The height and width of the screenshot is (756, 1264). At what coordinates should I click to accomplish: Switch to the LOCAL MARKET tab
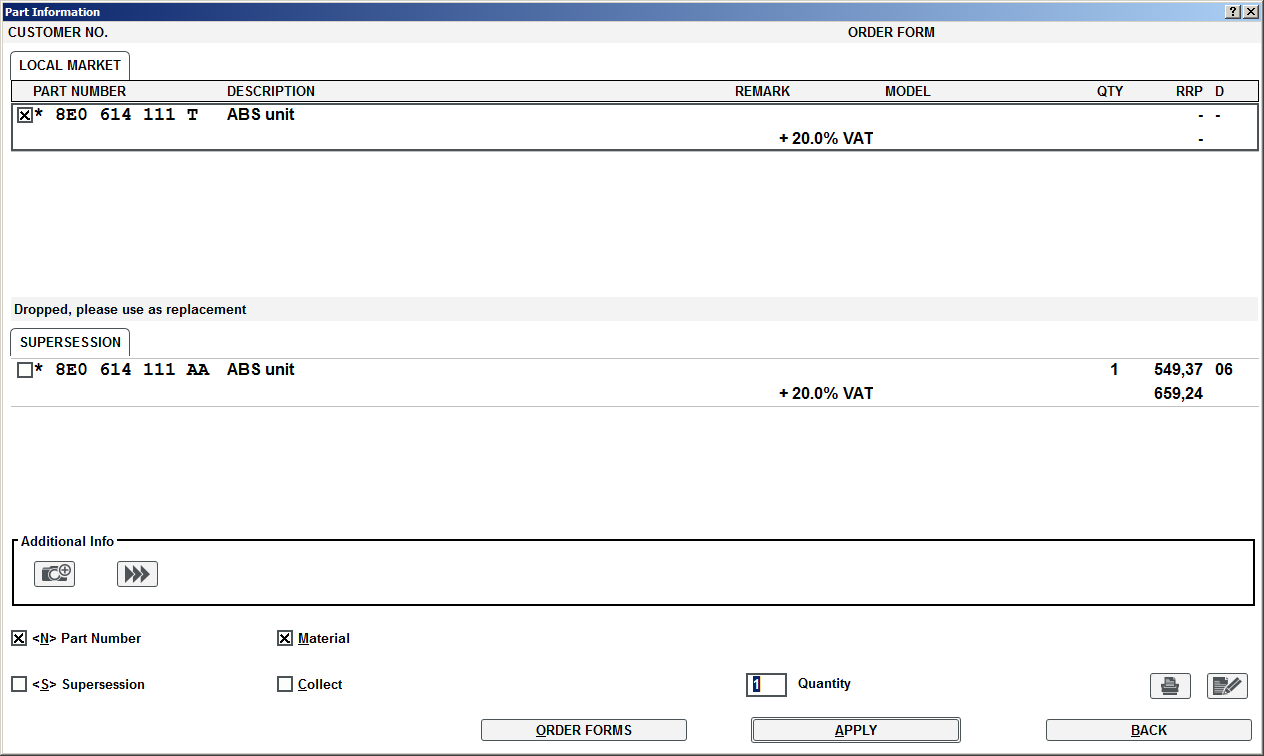70,65
